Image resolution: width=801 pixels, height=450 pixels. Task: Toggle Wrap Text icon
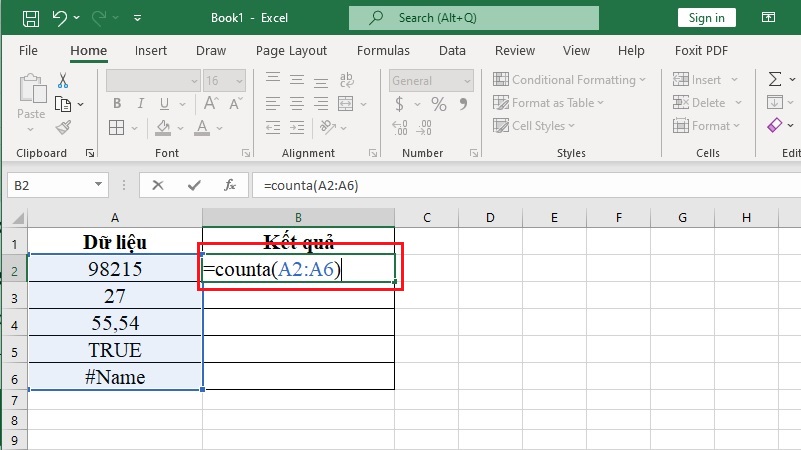pyautogui.click(x=346, y=80)
